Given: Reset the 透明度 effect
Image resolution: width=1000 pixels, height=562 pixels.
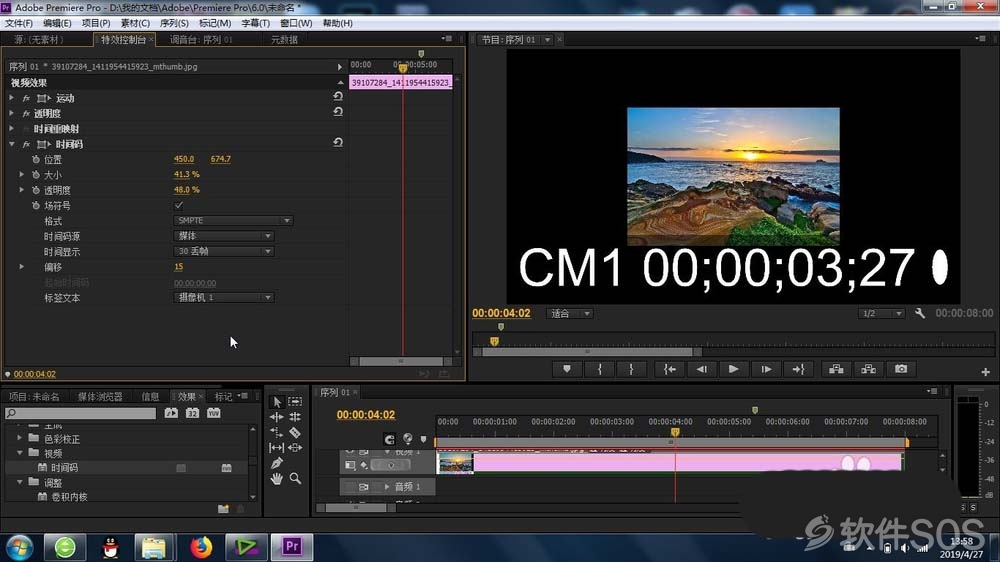Looking at the screenshot, I should click(338, 112).
